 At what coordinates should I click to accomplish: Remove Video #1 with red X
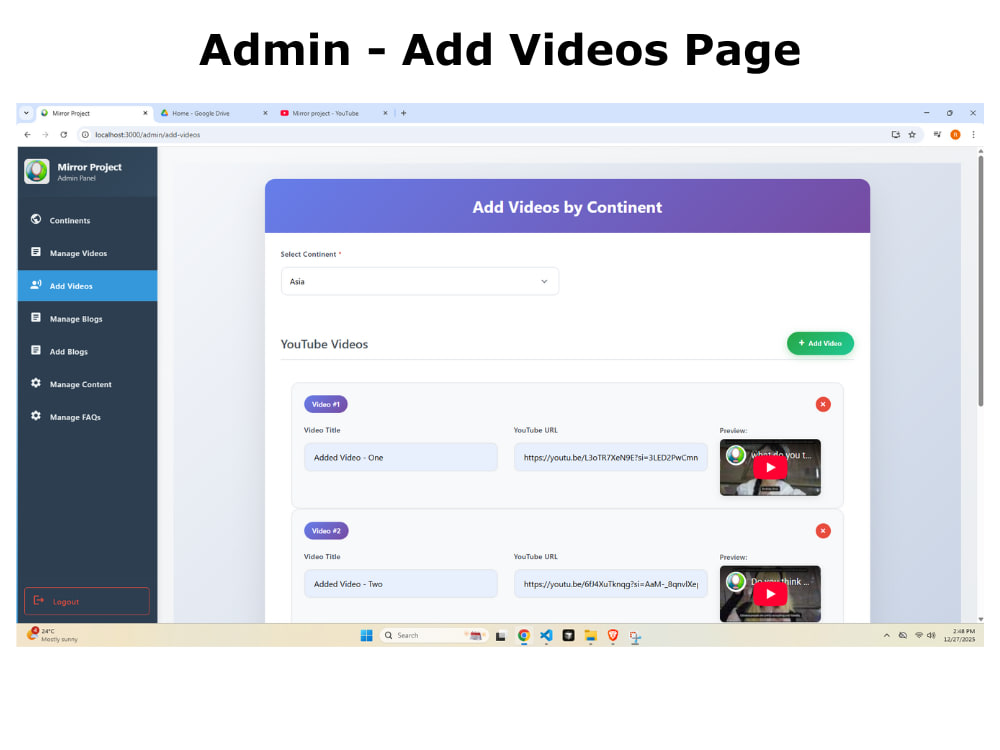tap(823, 404)
